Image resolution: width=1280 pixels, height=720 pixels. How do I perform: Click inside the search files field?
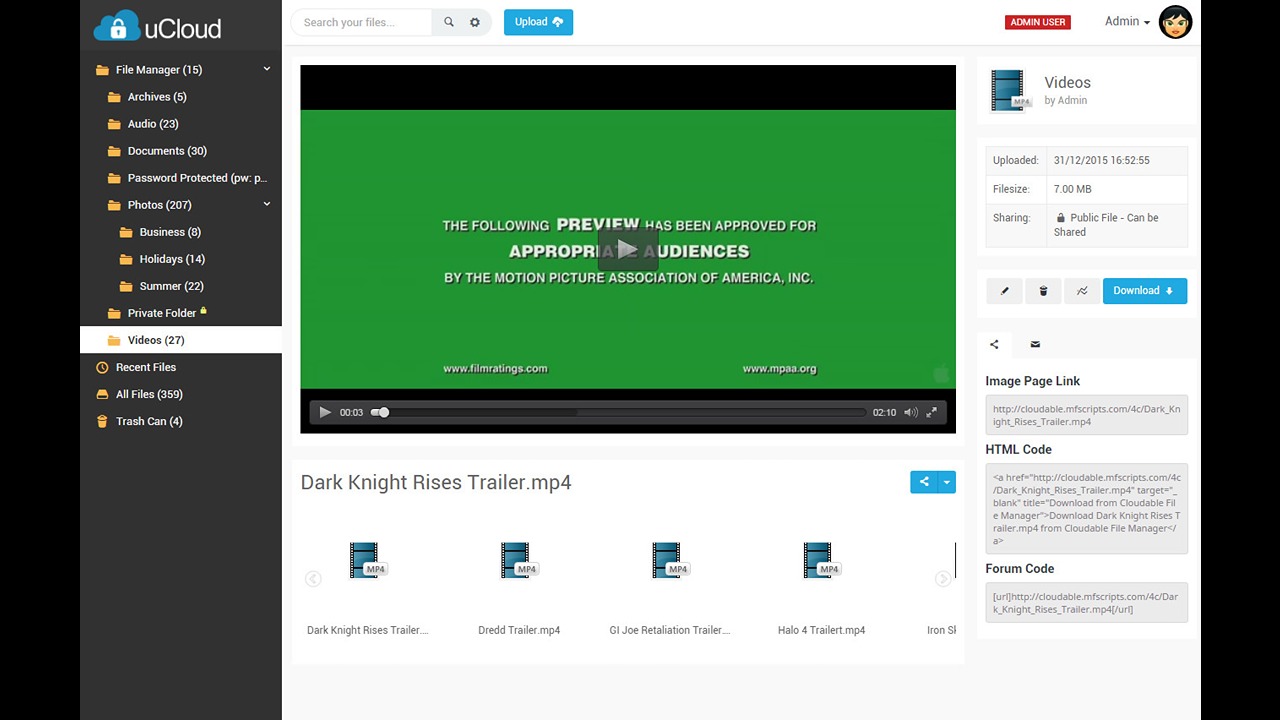pos(362,22)
